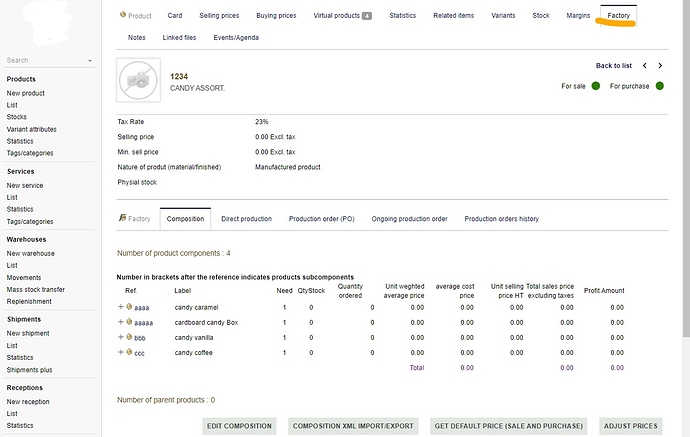Click product icon beside ref aaaaa

coord(129,322)
